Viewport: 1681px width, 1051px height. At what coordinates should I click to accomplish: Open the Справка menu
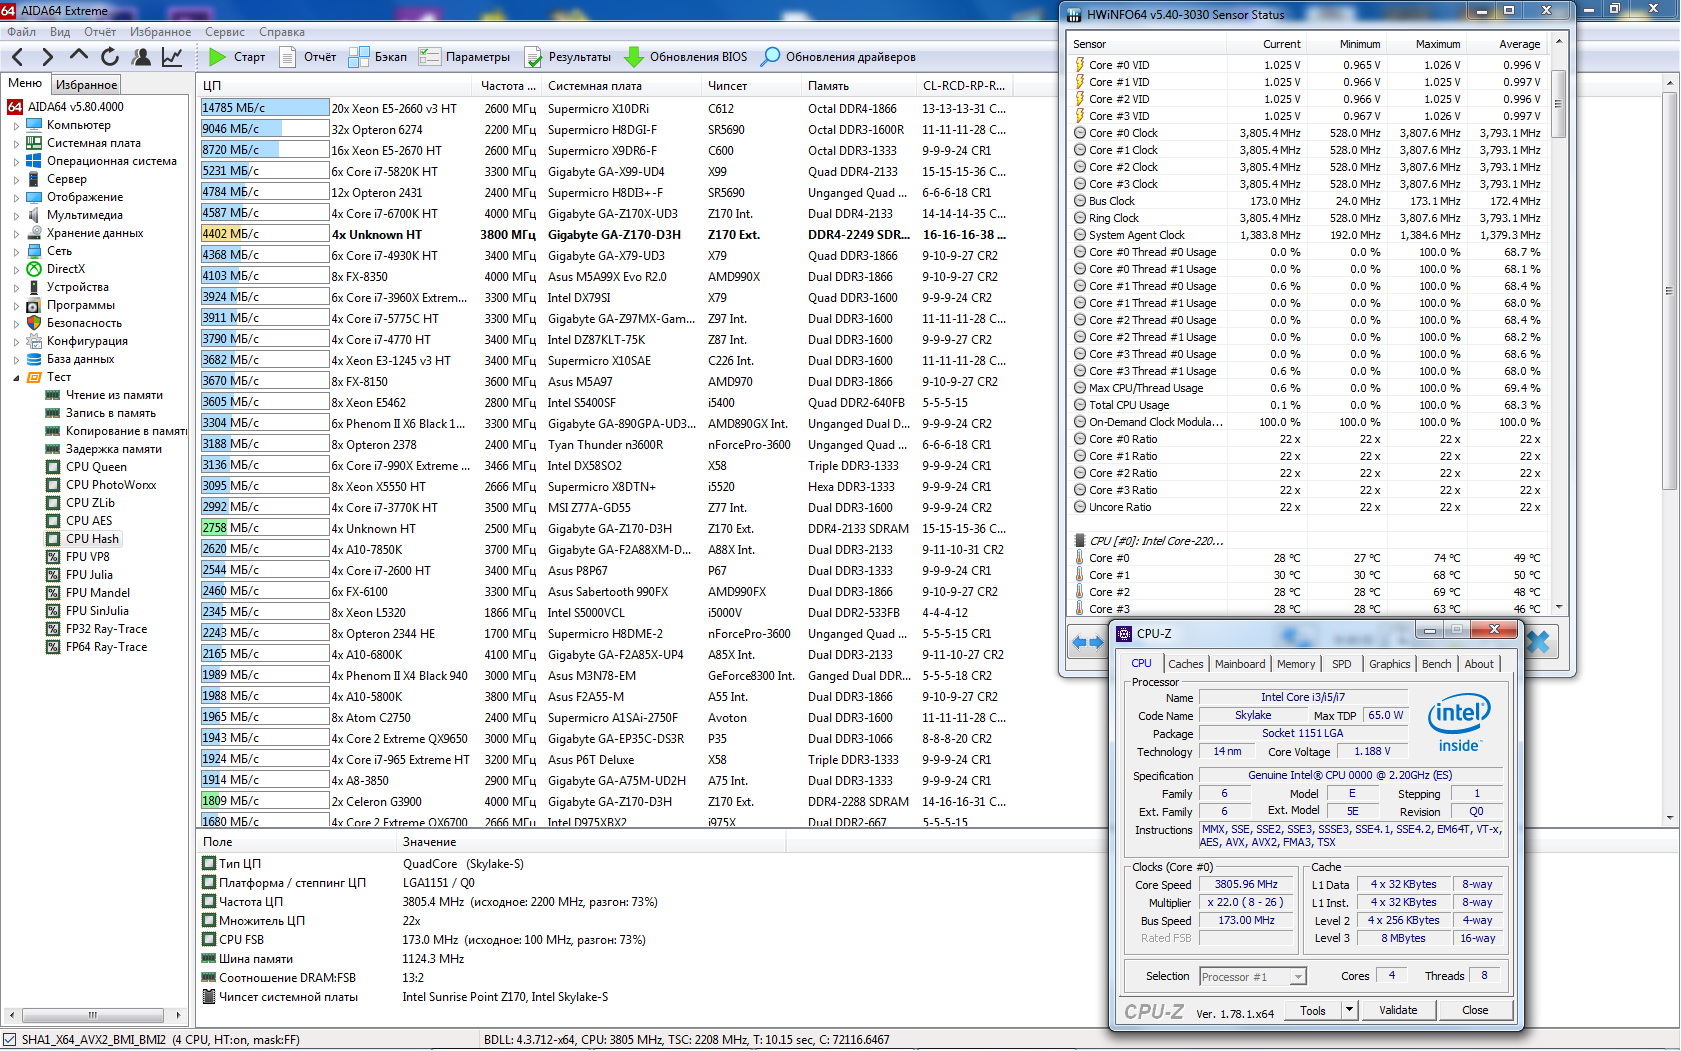click(282, 32)
